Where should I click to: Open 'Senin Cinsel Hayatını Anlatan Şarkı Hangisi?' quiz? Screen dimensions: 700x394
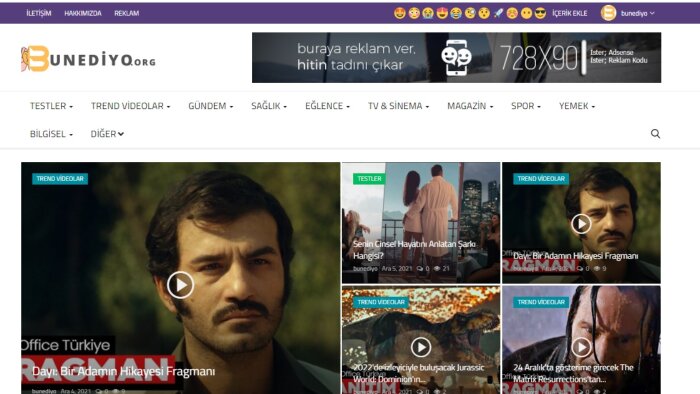[x=414, y=250]
